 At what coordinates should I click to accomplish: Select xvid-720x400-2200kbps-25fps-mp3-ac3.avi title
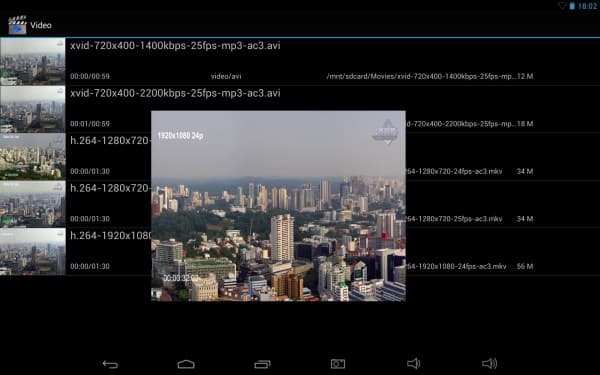tap(175, 93)
